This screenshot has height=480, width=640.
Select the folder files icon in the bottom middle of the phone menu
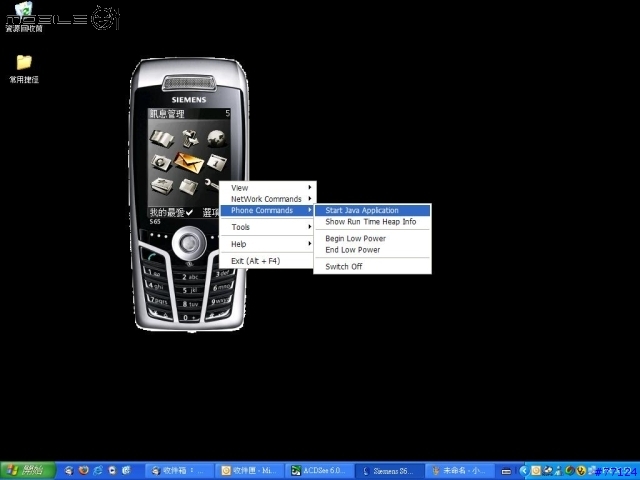(x=189, y=187)
